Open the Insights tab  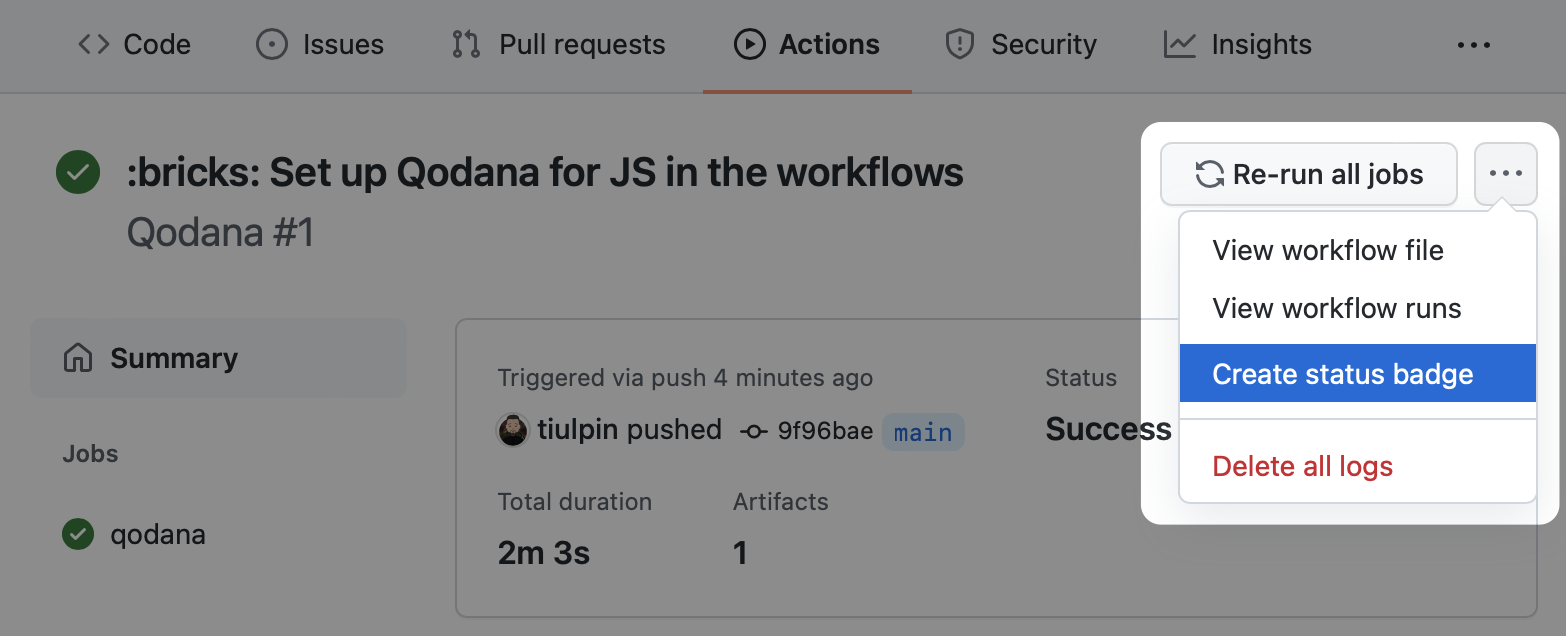[1260, 45]
